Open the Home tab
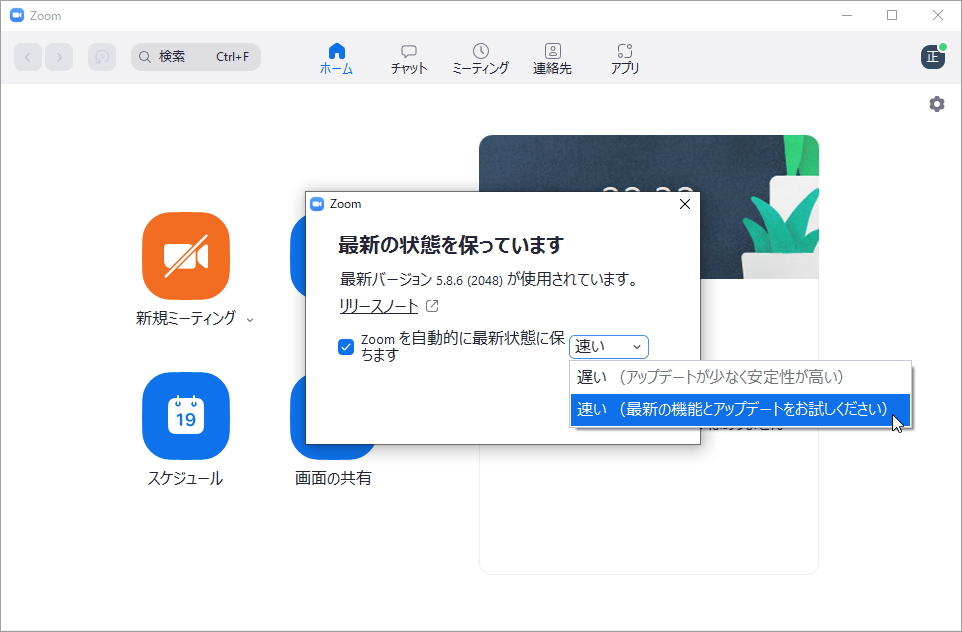Image resolution: width=962 pixels, height=632 pixels. (x=336, y=59)
